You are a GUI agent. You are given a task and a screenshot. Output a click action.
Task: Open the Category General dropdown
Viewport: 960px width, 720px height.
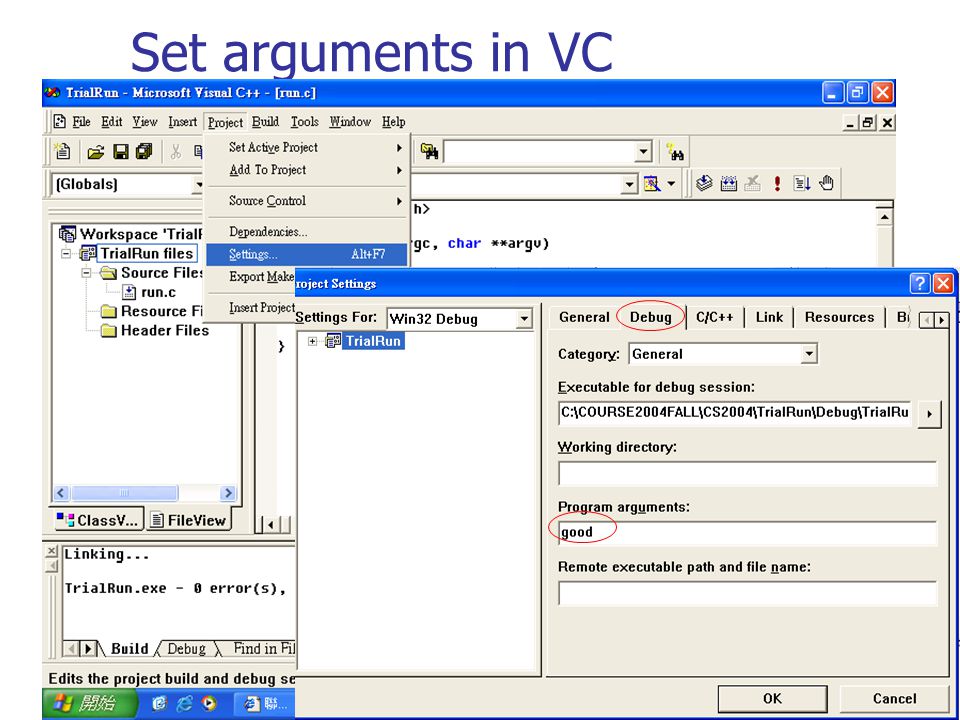point(809,354)
